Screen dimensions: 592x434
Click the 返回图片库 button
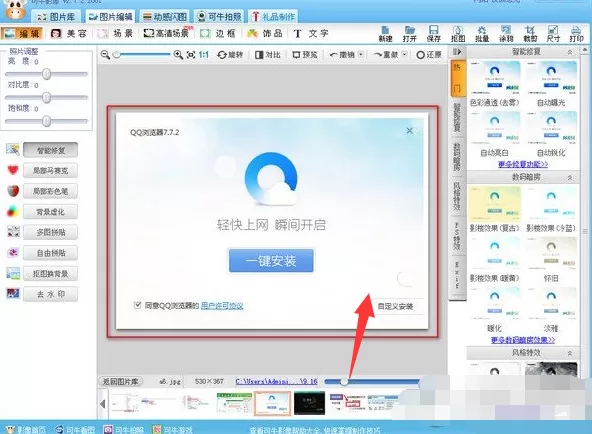coord(121,382)
